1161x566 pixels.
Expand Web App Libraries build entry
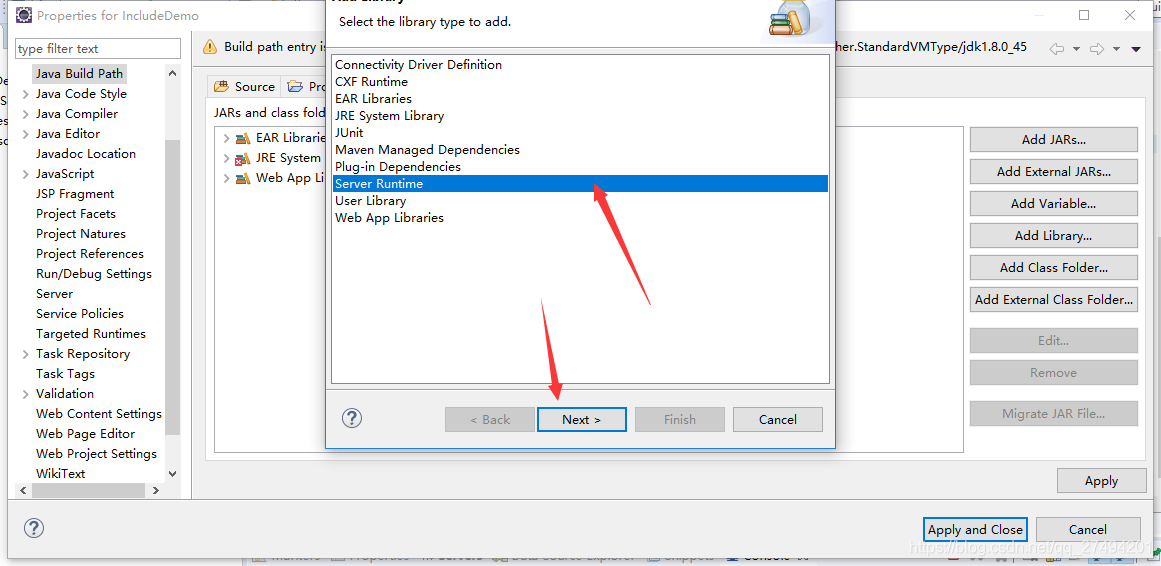(x=227, y=178)
